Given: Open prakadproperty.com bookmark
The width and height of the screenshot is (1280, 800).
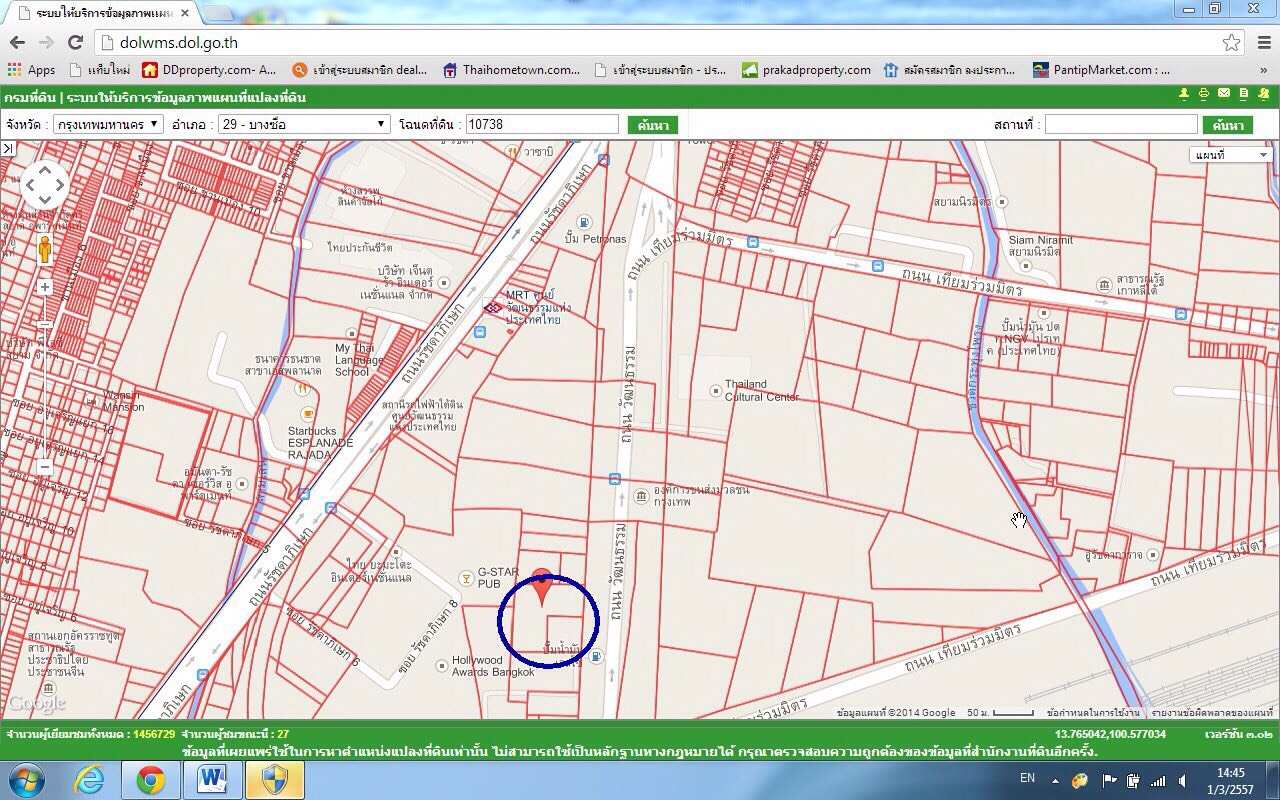Looking at the screenshot, I should coord(806,70).
